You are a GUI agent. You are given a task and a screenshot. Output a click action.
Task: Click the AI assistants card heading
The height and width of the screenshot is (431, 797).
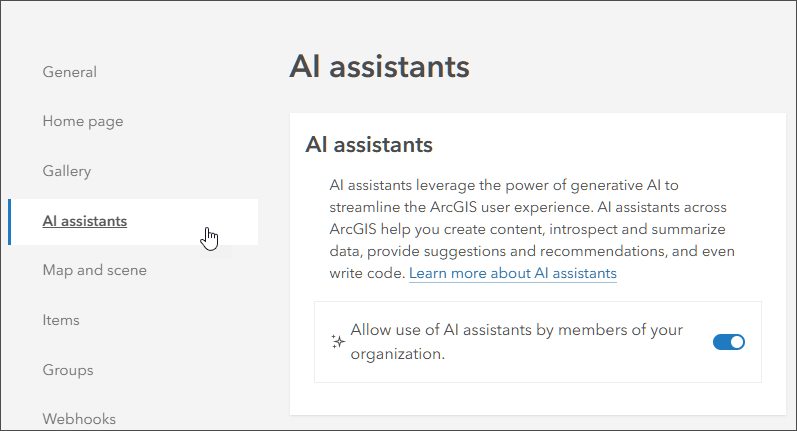click(x=369, y=144)
